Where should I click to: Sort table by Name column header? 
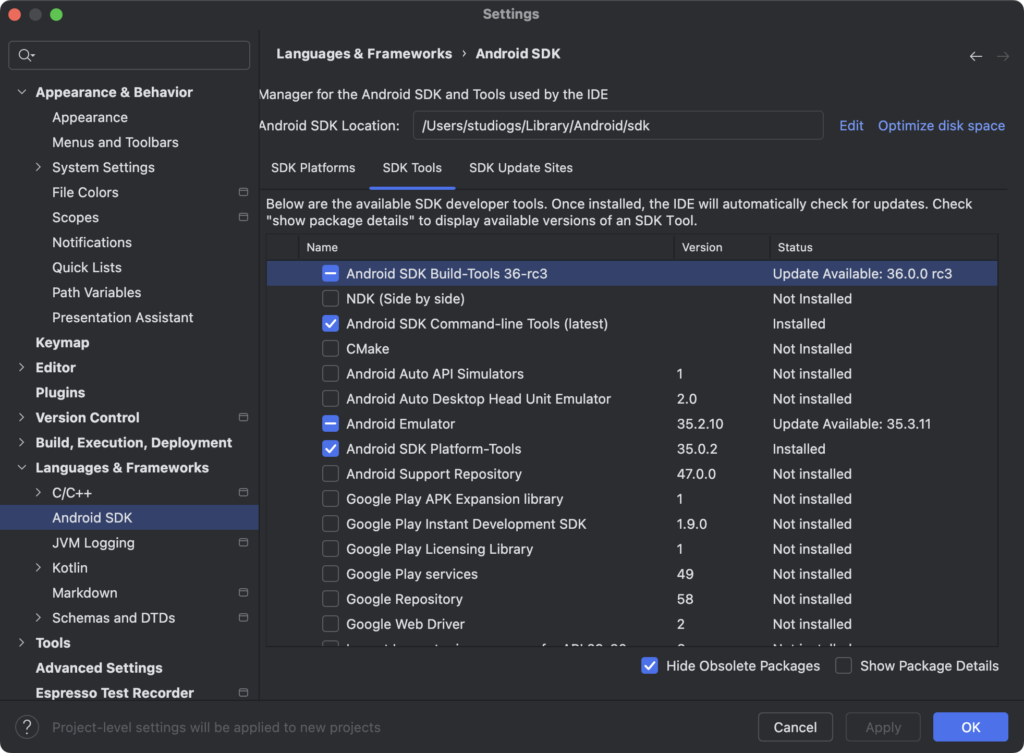click(x=486, y=248)
